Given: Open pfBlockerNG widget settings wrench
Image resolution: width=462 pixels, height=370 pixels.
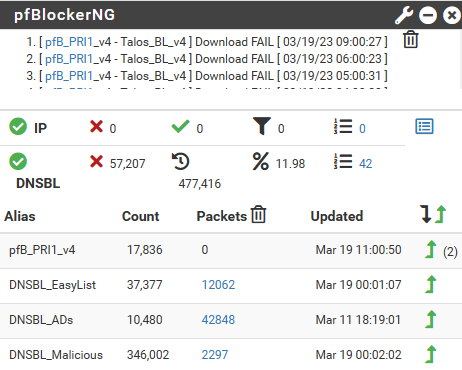Looking at the screenshot, I should (x=404, y=15).
